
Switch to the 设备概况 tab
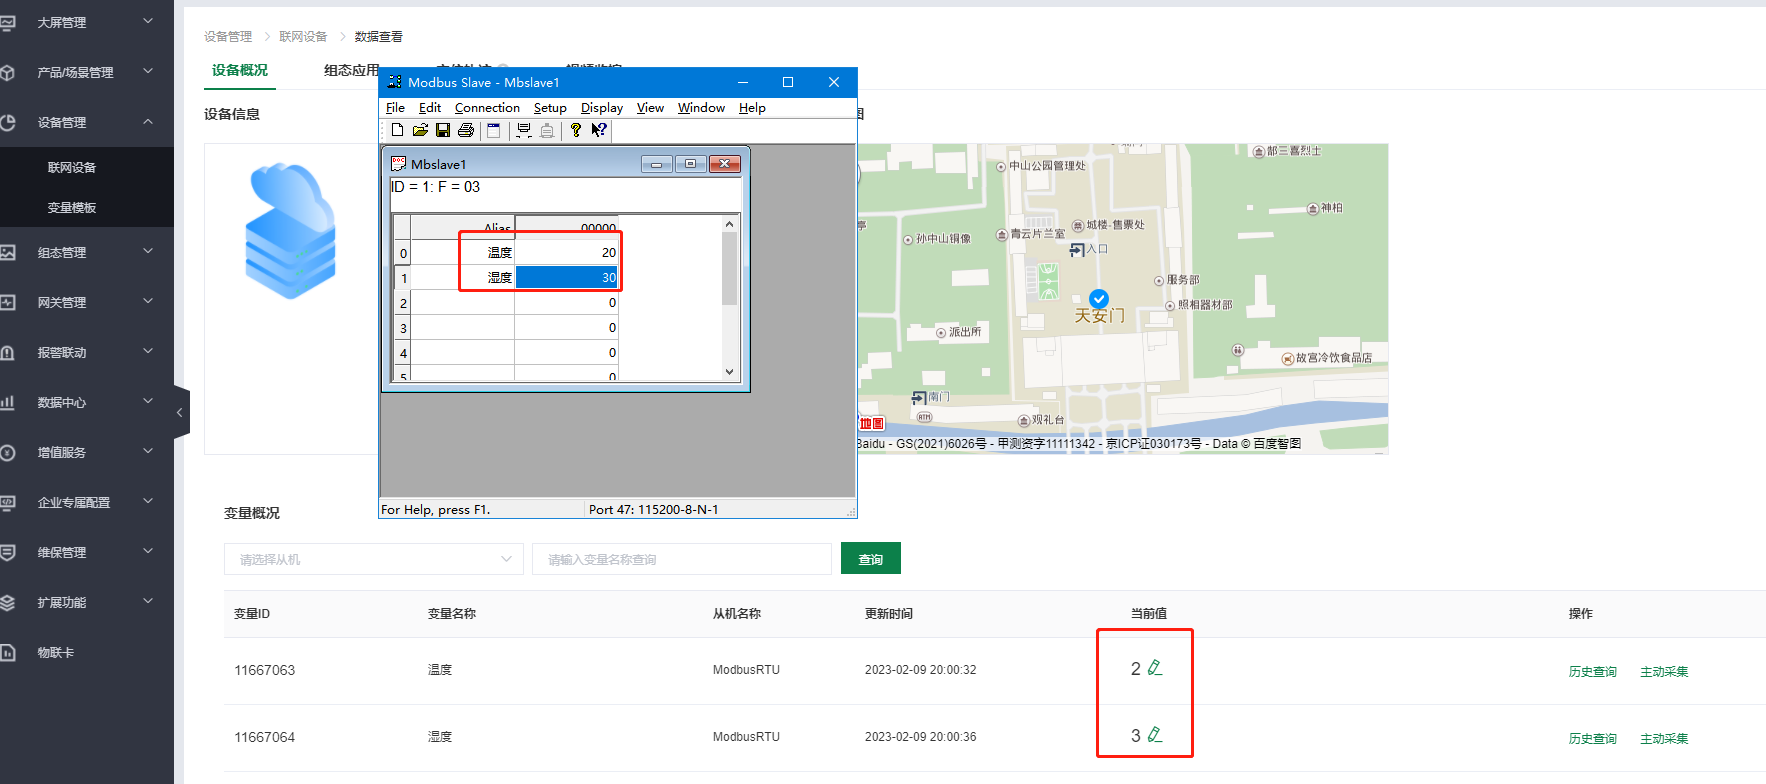point(240,70)
